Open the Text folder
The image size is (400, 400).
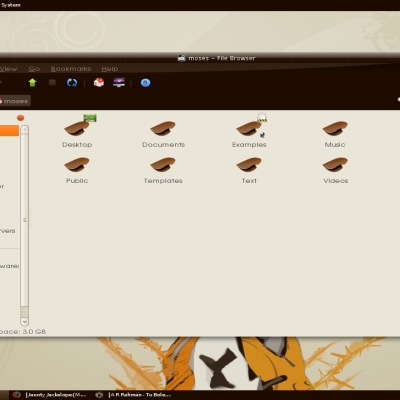tap(249, 171)
